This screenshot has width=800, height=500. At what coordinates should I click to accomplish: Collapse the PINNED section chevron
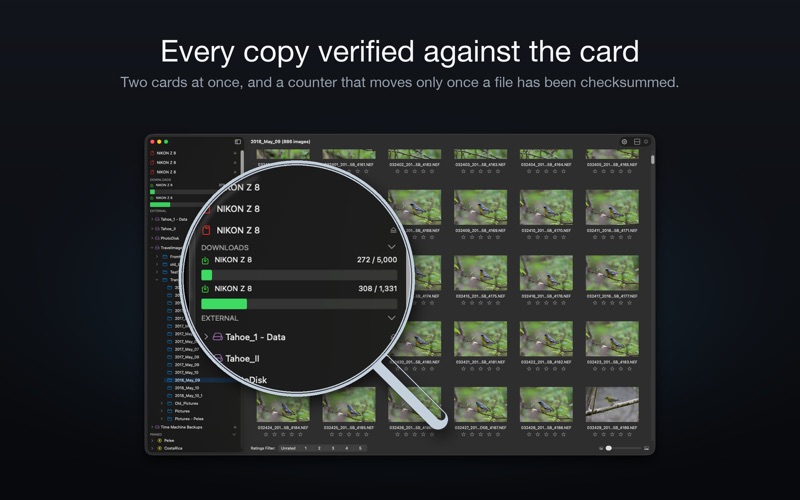coord(234,434)
